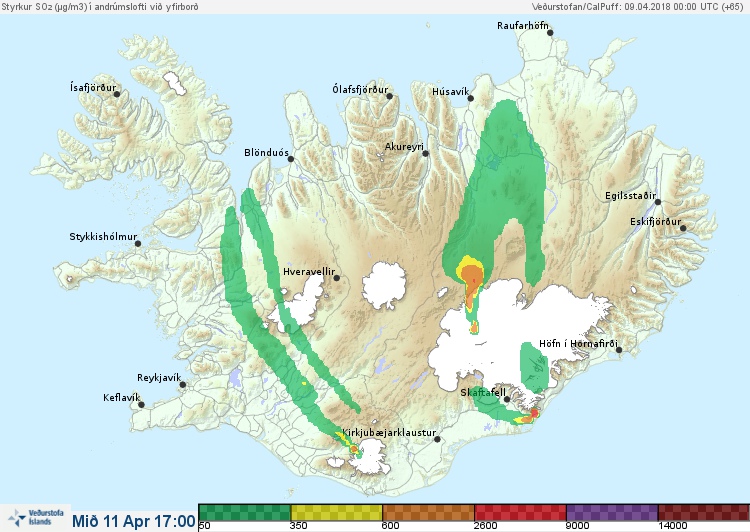The image size is (750, 532).
Task: Click the Akureyri town marker dot
Action: pyautogui.click(x=426, y=154)
